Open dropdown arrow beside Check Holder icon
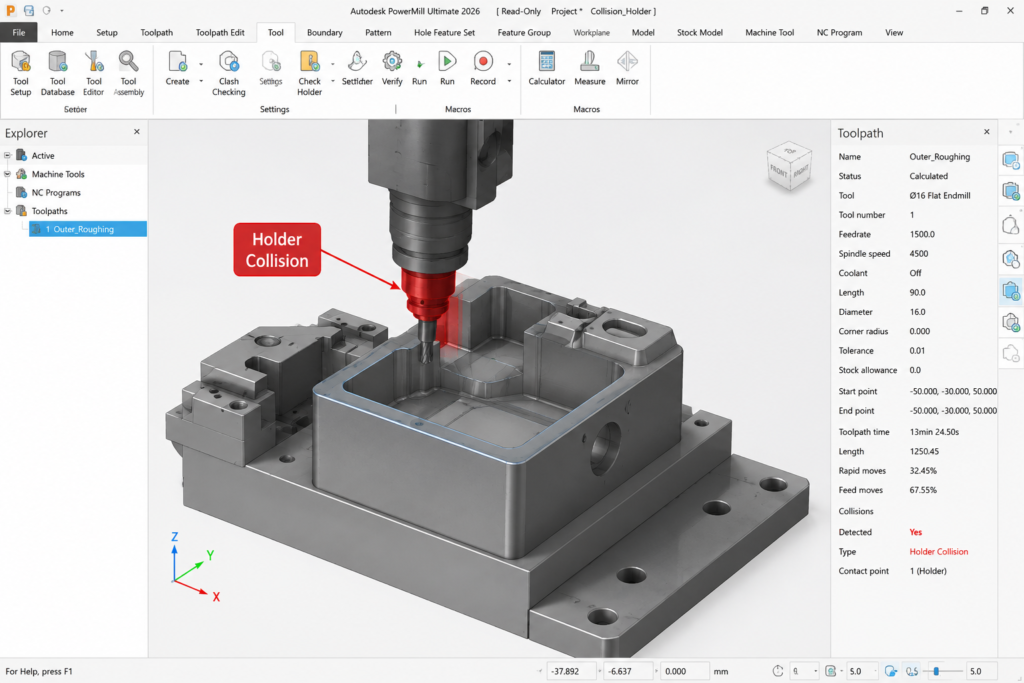Screen dimensions: 1024x683 click(332, 64)
